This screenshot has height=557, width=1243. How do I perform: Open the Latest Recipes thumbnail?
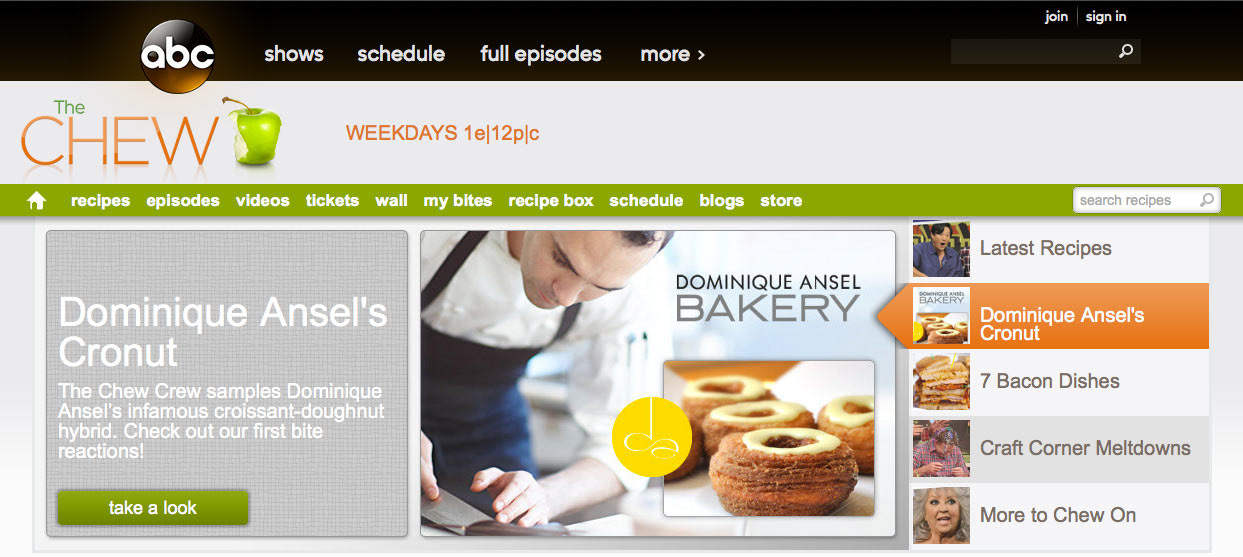coord(941,248)
